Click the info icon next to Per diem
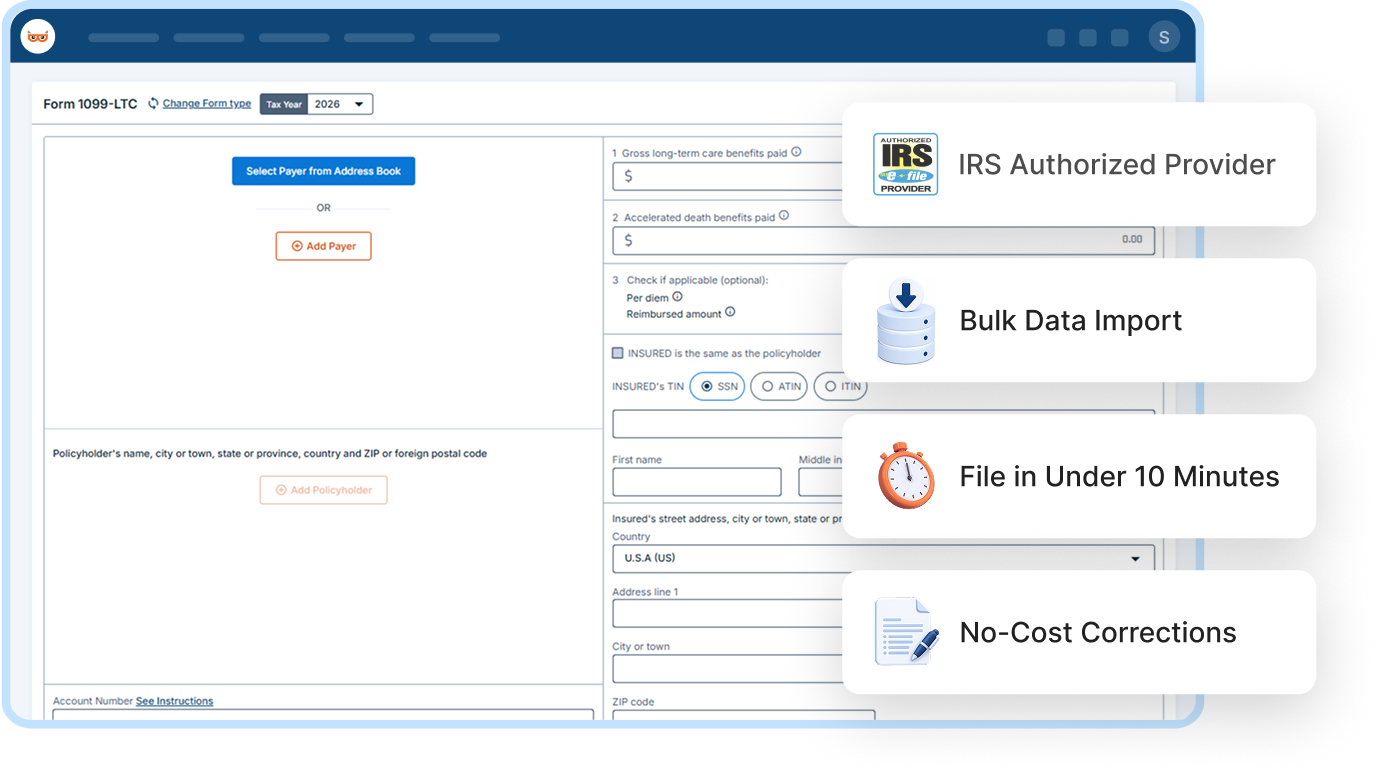 pyautogui.click(x=677, y=297)
